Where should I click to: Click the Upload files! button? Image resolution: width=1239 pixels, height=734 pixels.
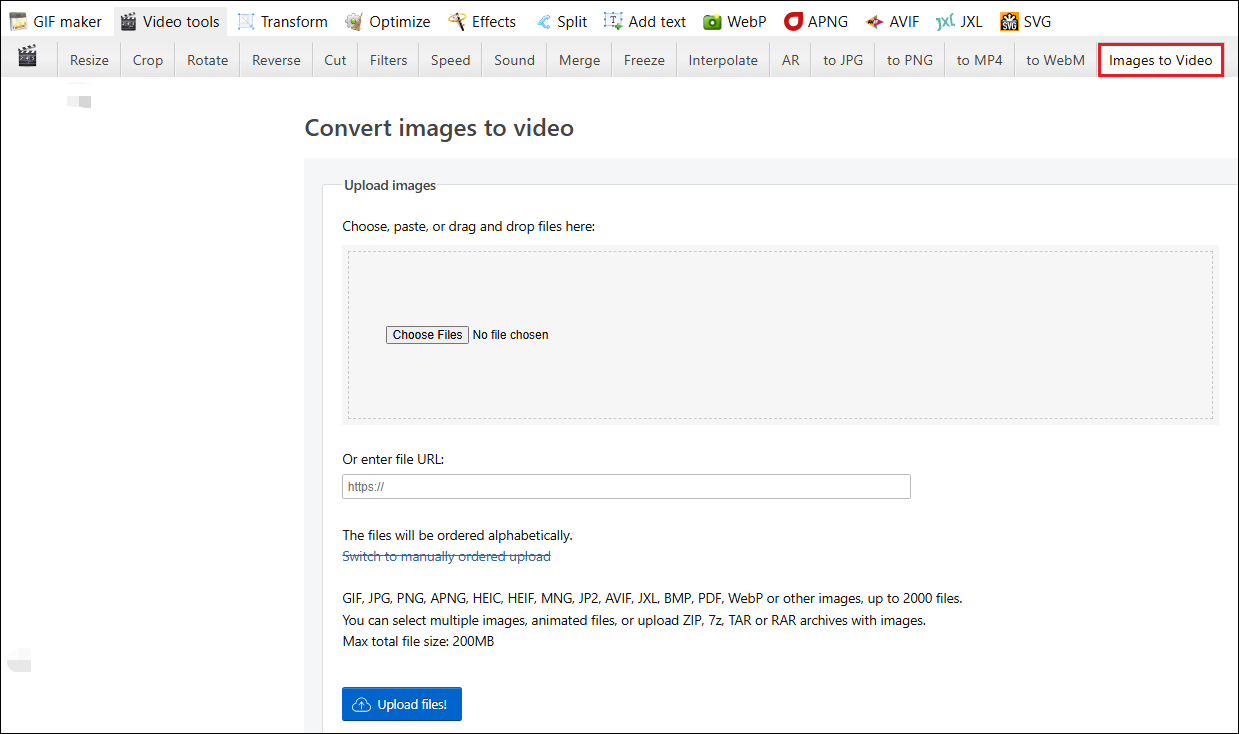pyautogui.click(x=401, y=704)
